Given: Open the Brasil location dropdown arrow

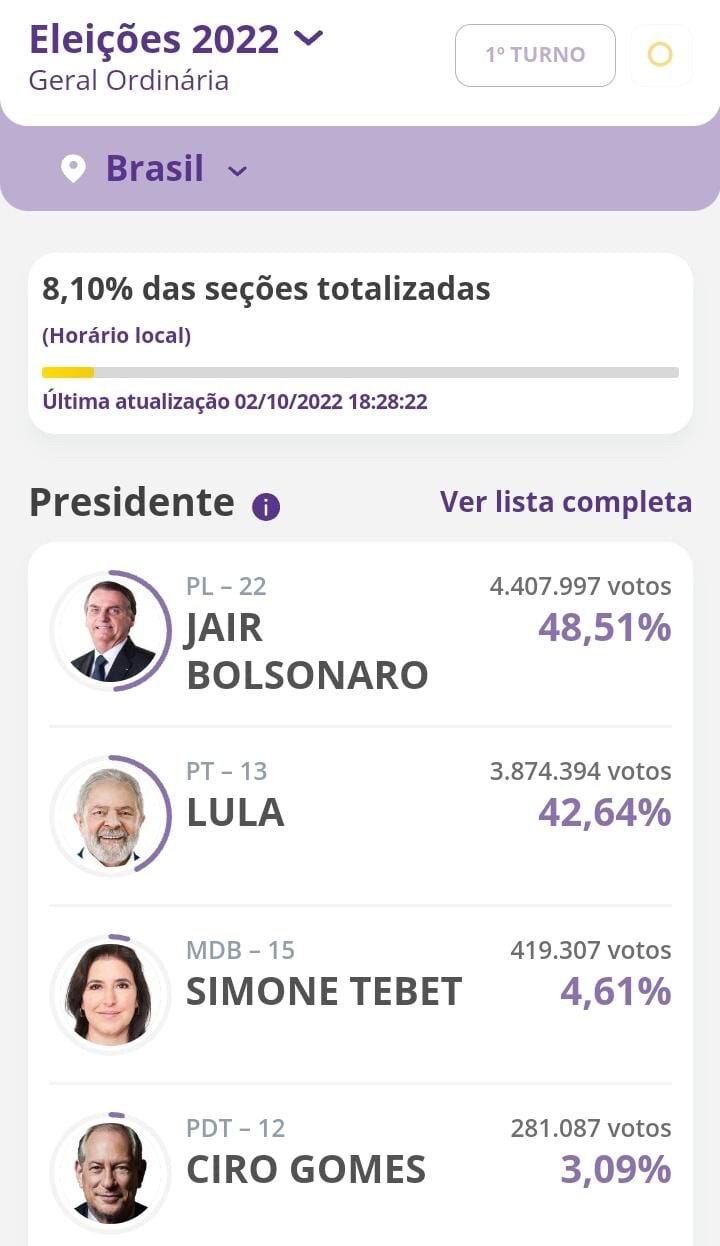Looking at the screenshot, I should (237, 171).
